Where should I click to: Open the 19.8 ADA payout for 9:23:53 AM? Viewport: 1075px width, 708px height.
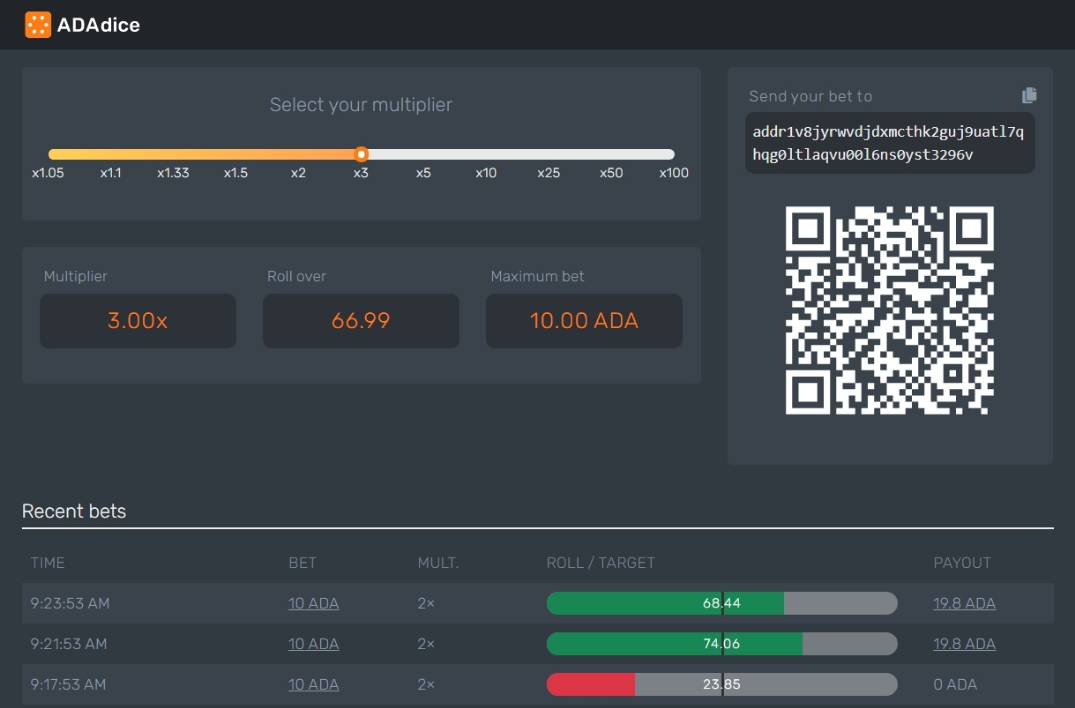click(964, 603)
